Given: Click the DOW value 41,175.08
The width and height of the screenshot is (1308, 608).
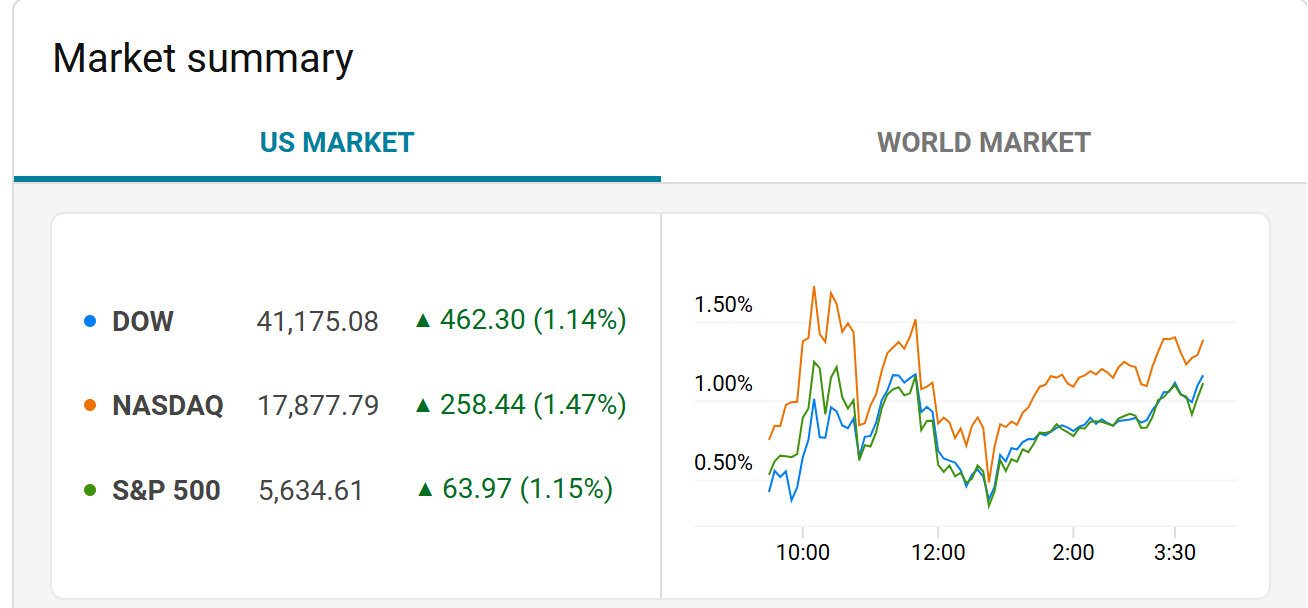Looking at the screenshot, I should tap(318, 322).
